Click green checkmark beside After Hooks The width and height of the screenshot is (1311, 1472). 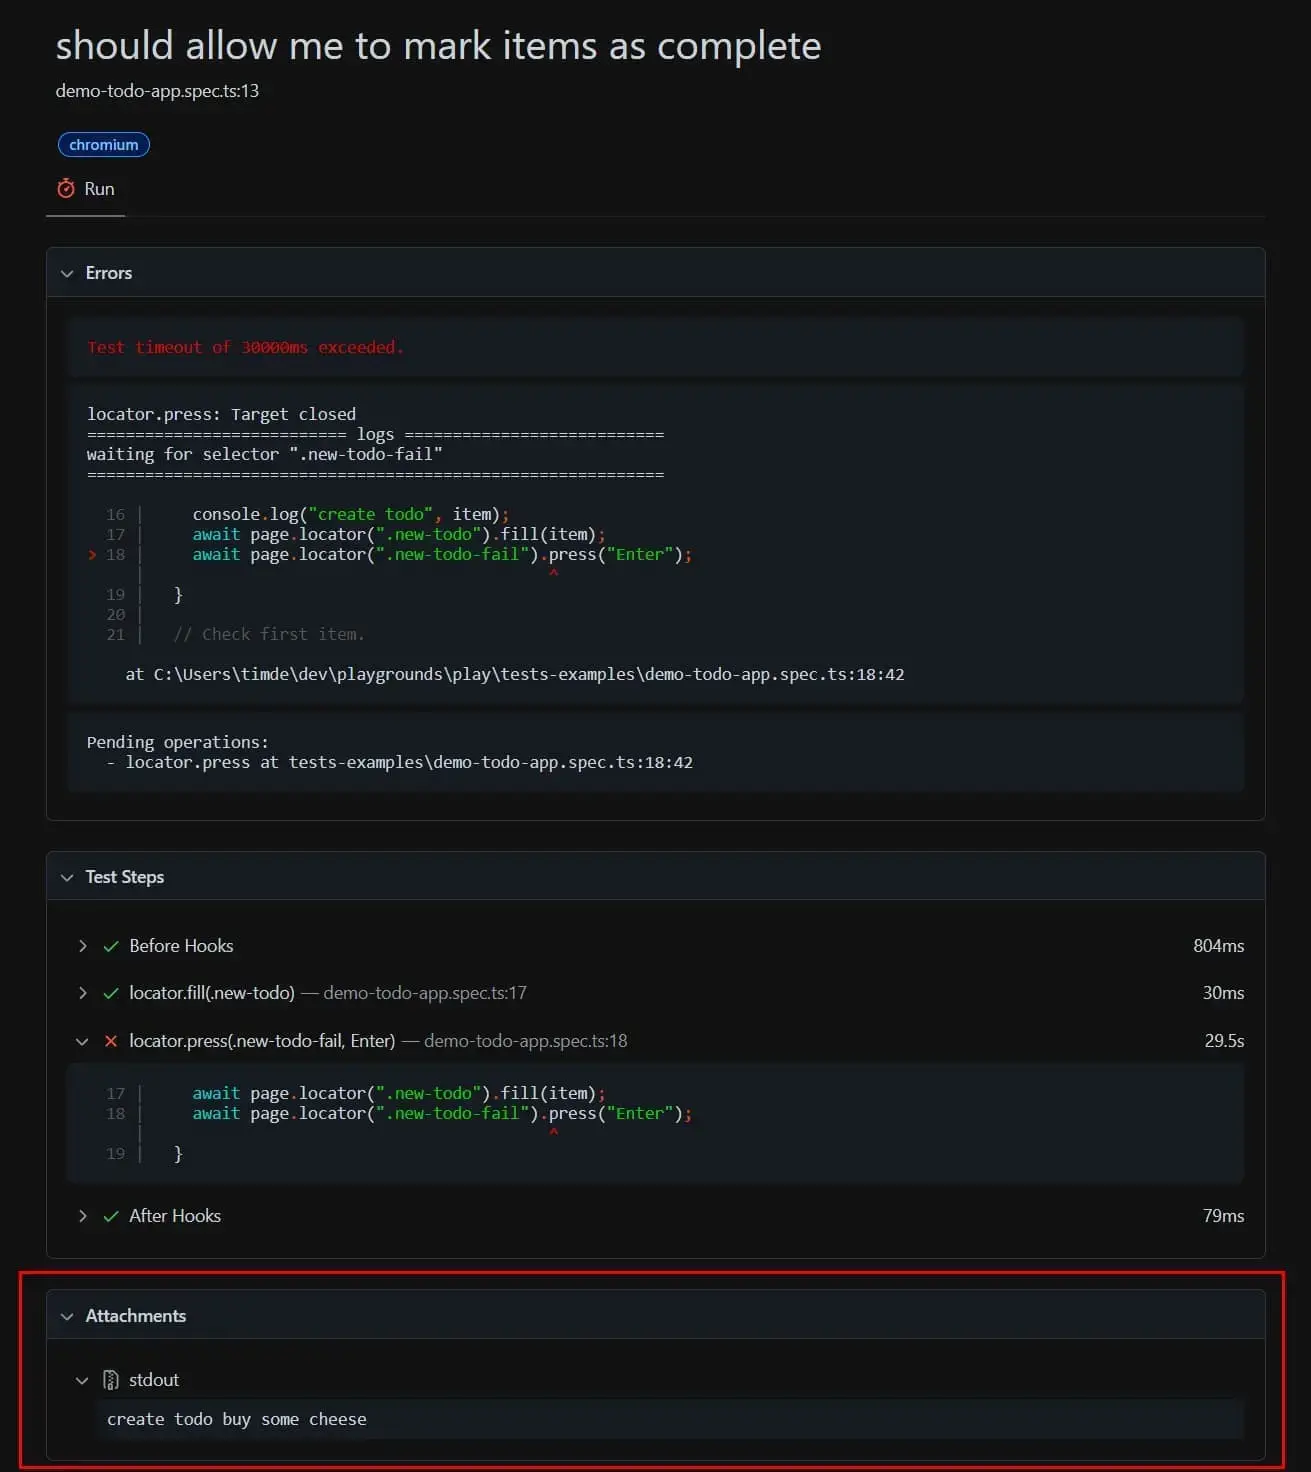[111, 1216]
